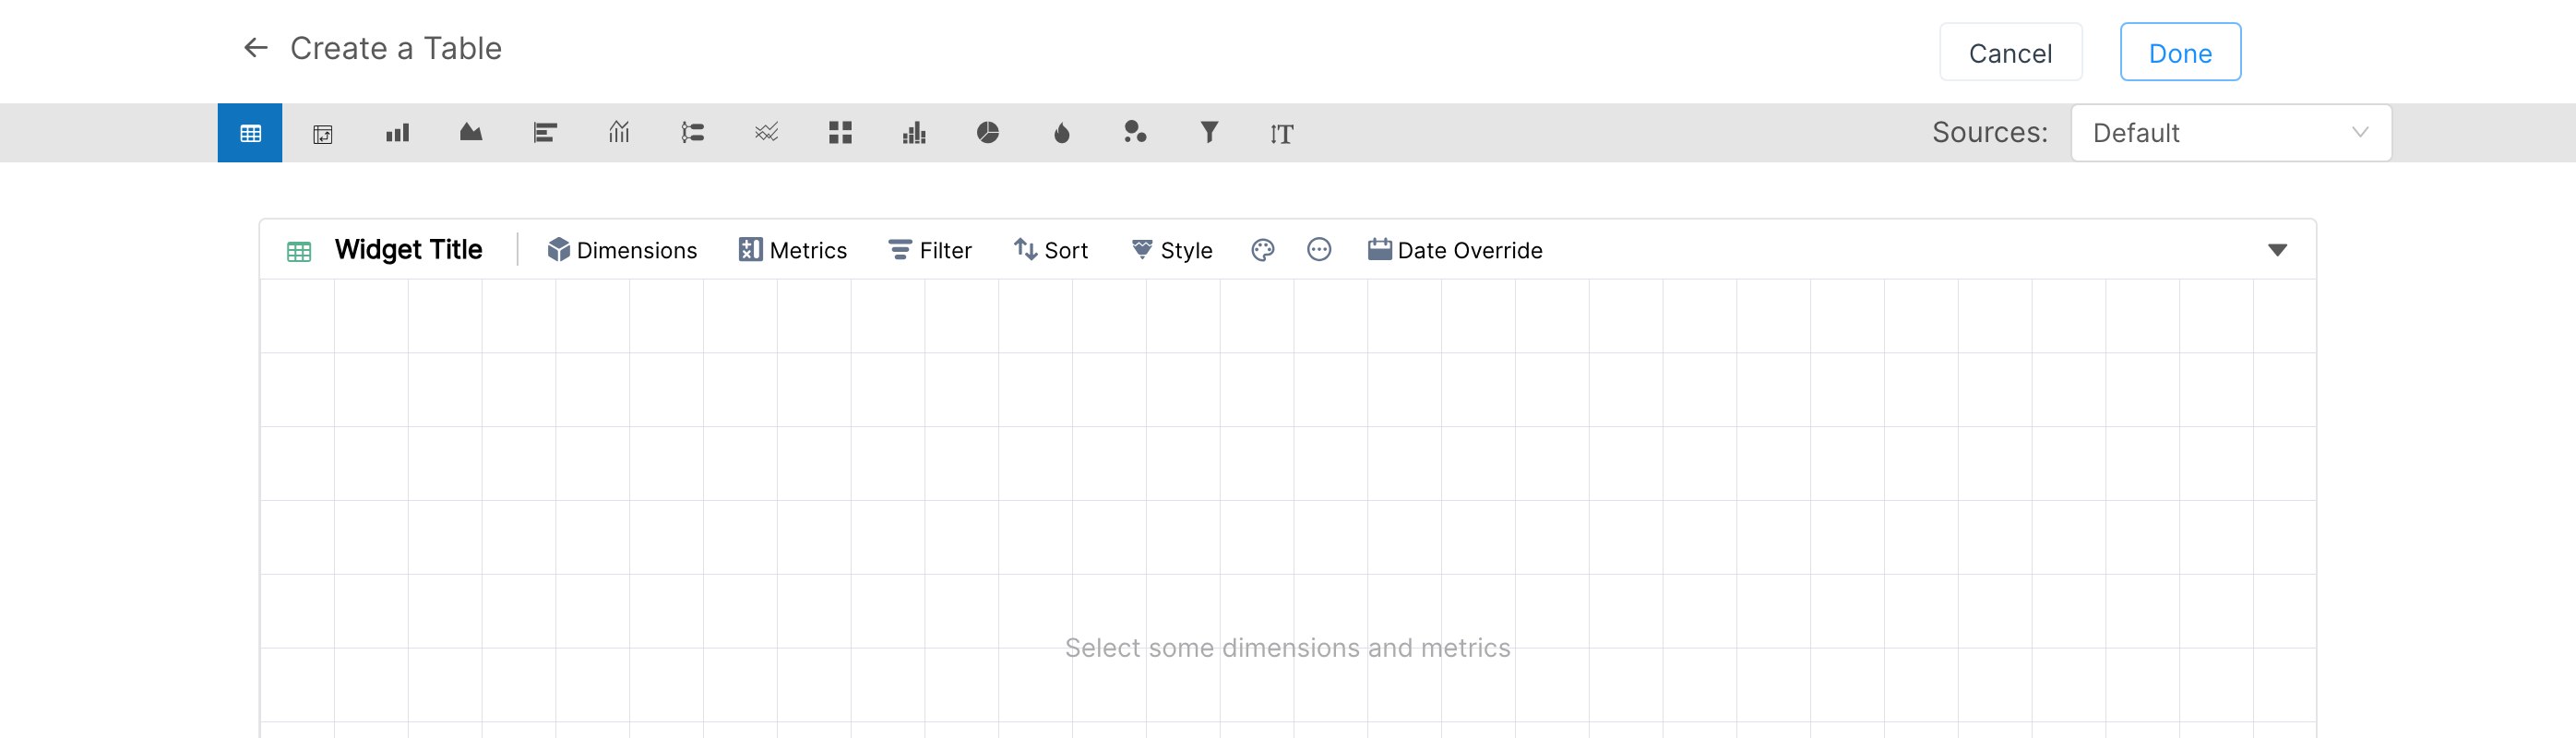Screen dimensions: 2576x738
Task: Open the Style menu
Action: (x=1172, y=250)
